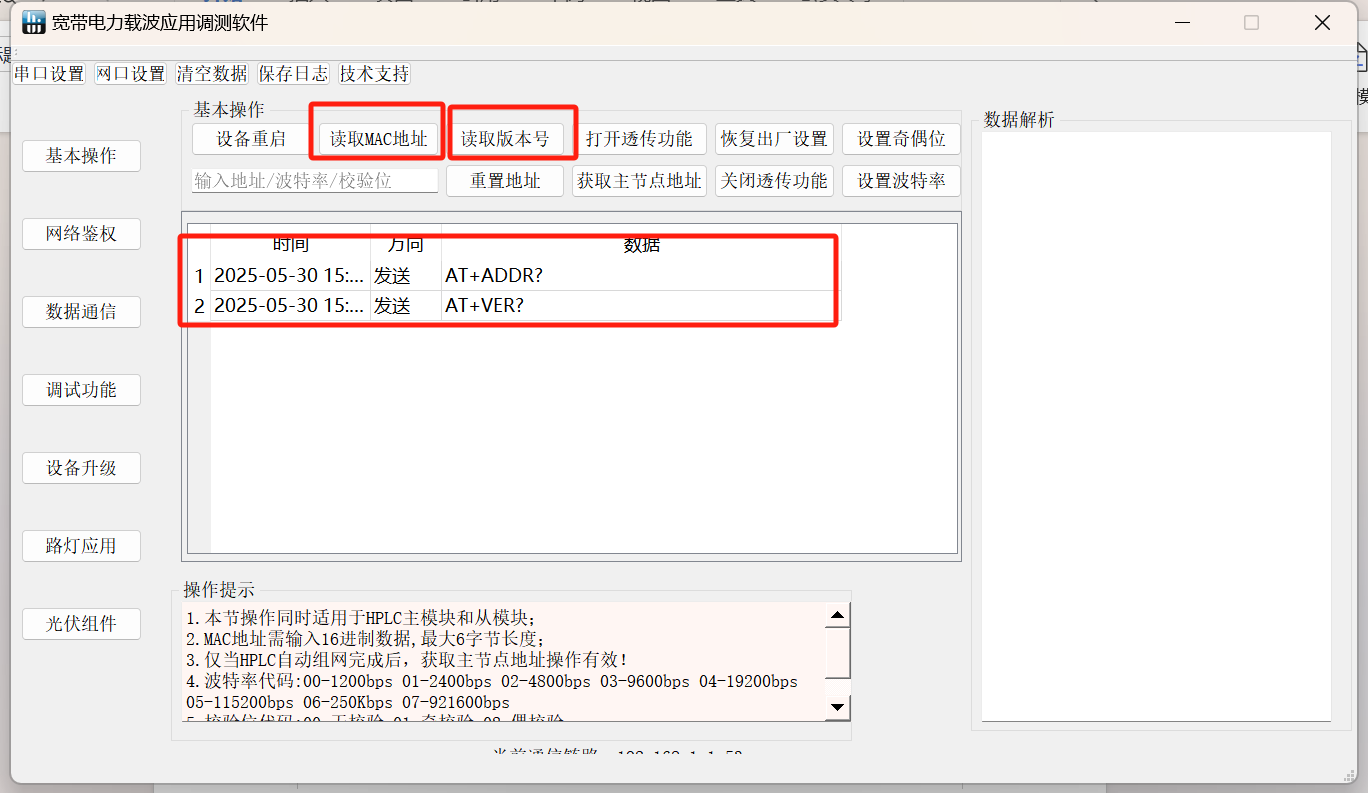This screenshot has height=793, width=1368.
Task: Restore factory settings with 恢复出厂设置
Action: click(x=774, y=139)
